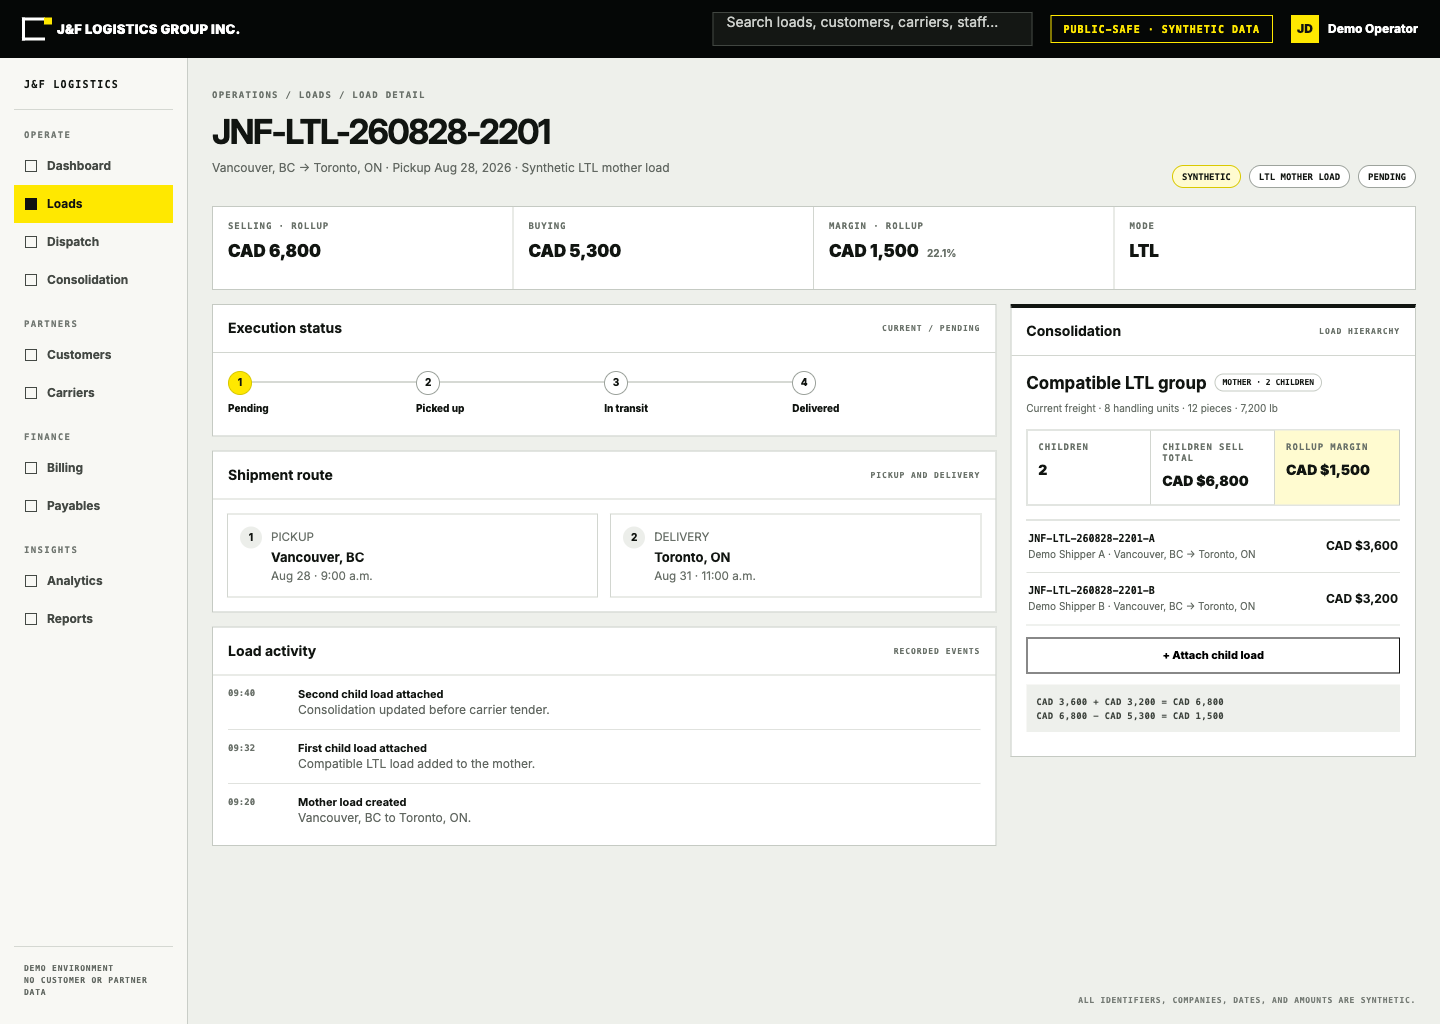Click the Analytics sidebar icon
This screenshot has height=1024, width=1440.
pyautogui.click(x=31, y=581)
